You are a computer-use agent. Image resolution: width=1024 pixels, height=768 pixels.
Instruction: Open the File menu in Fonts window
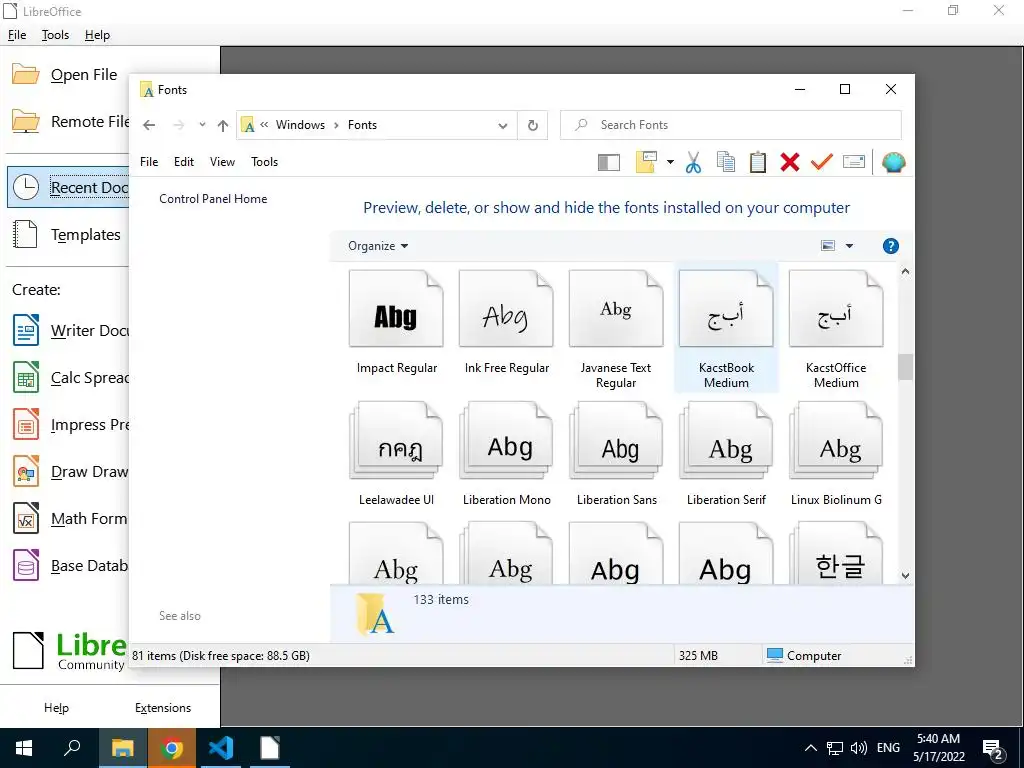pos(149,161)
